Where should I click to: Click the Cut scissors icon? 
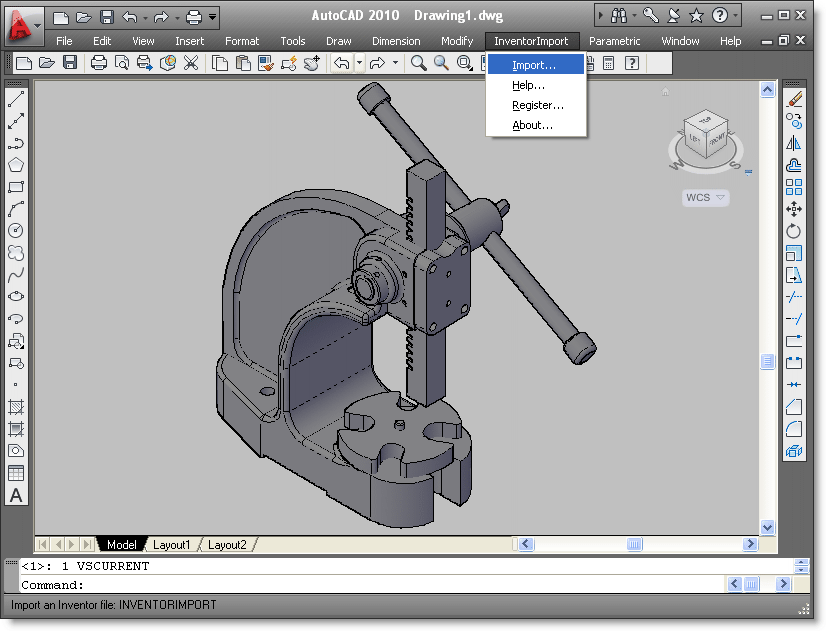191,63
